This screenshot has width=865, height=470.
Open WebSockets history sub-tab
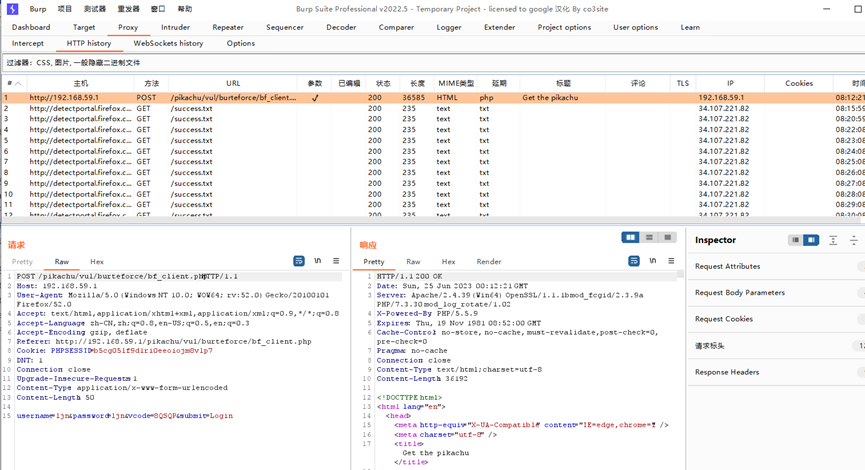pos(168,43)
